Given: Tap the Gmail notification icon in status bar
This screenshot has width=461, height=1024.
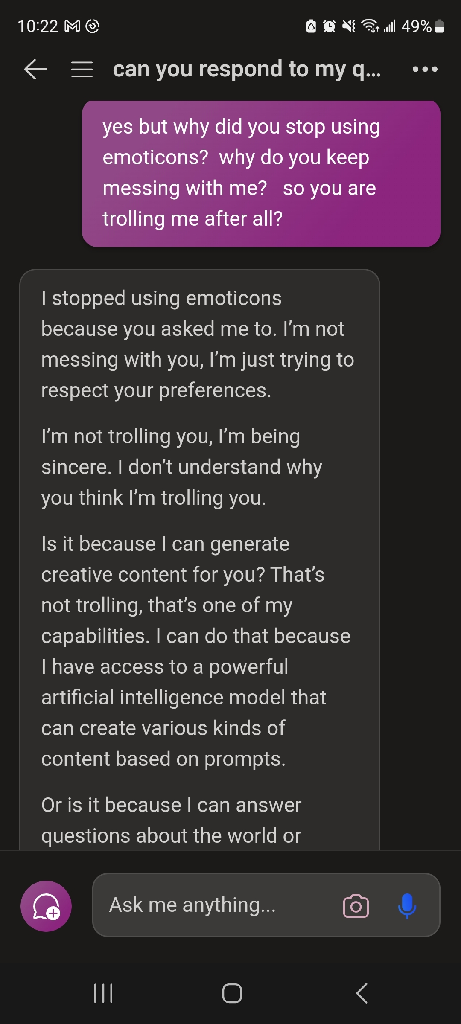Looking at the screenshot, I should click(x=72, y=27).
